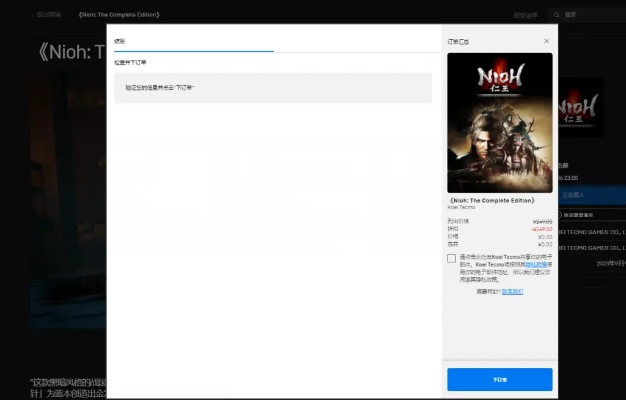Image resolution: width=626 pixels, height=400 pixels.
Task: Click the verify information notice box
Action: [273, 87]
